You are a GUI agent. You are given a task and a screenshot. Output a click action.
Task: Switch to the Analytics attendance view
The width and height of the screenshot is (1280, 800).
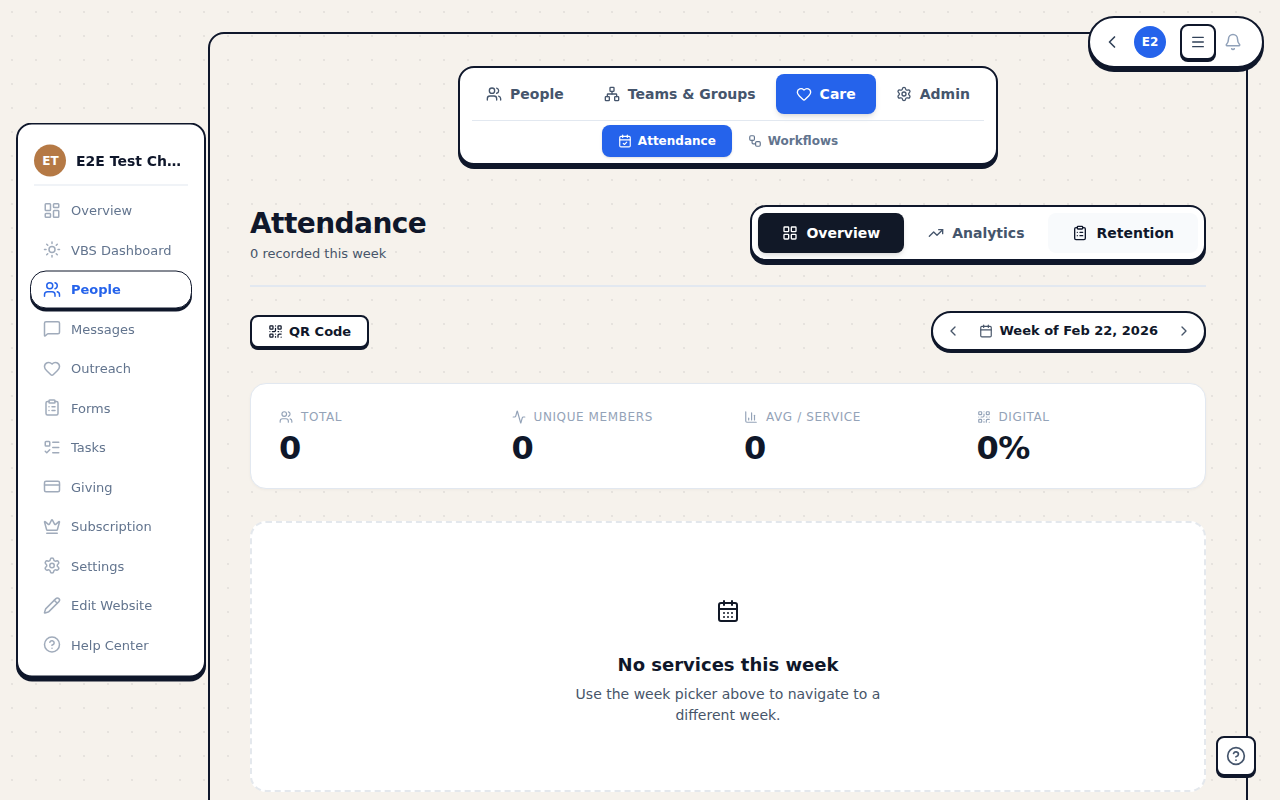[x=976, y=232]
